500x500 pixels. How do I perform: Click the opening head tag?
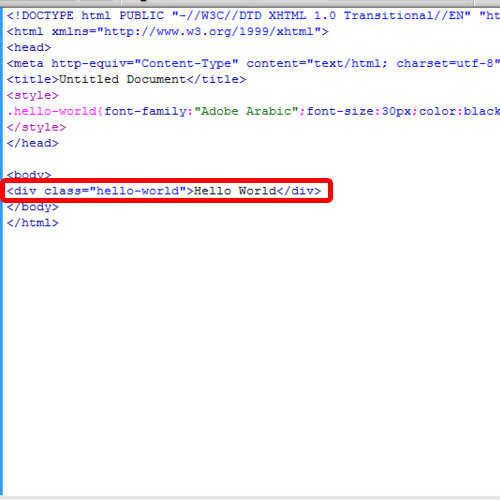pos(29,47)
